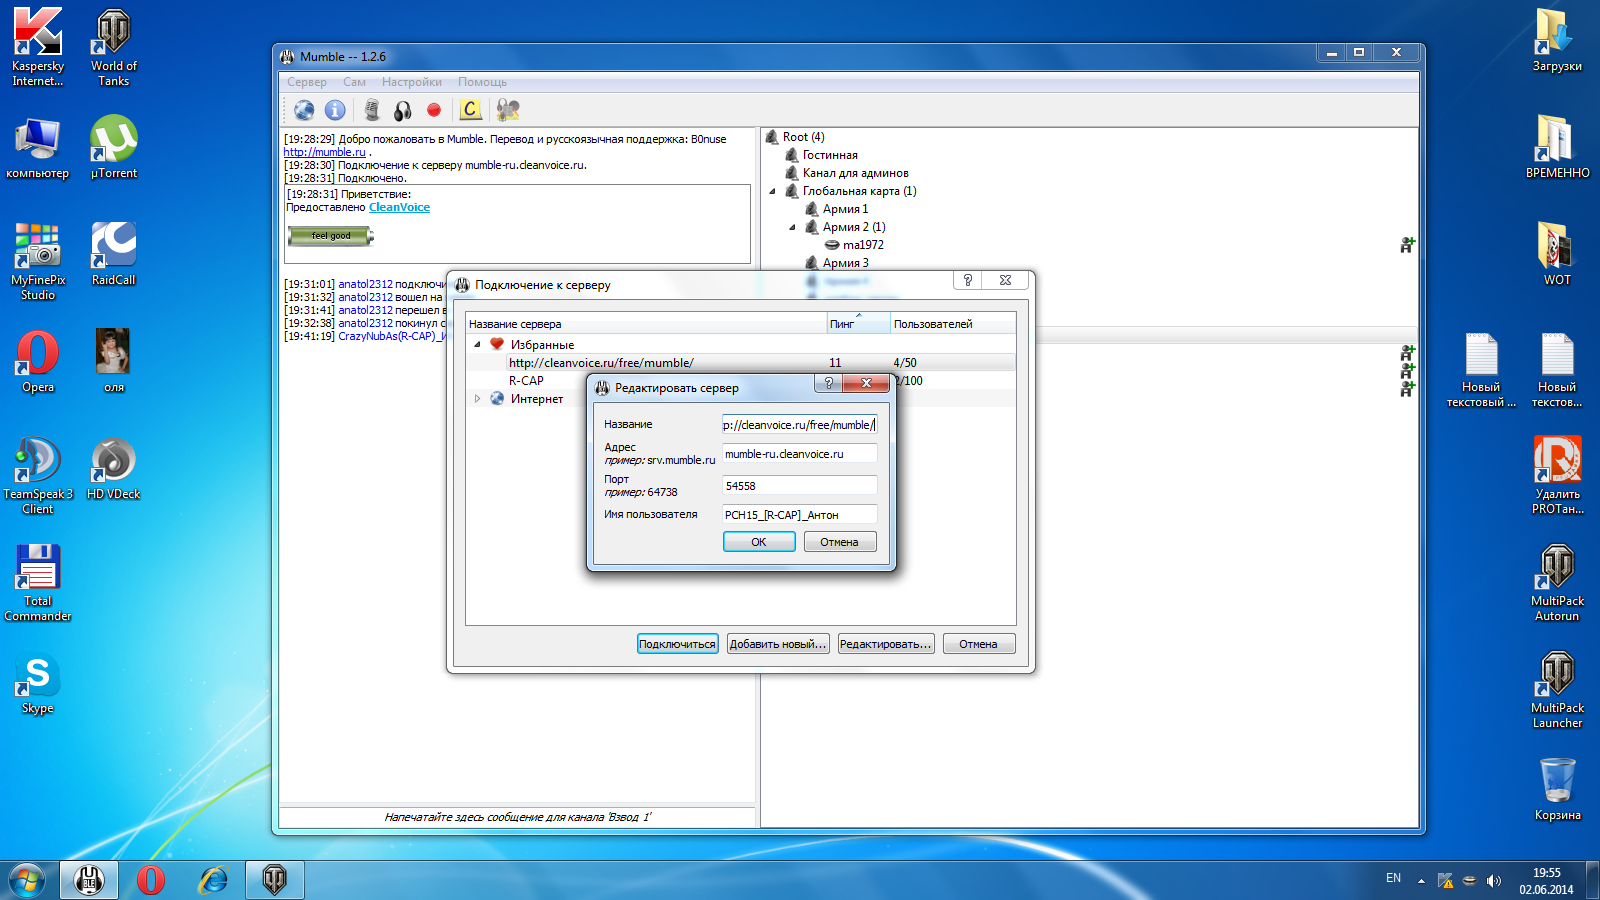Collapse the Глобальная карта channel

pos(772,191)
